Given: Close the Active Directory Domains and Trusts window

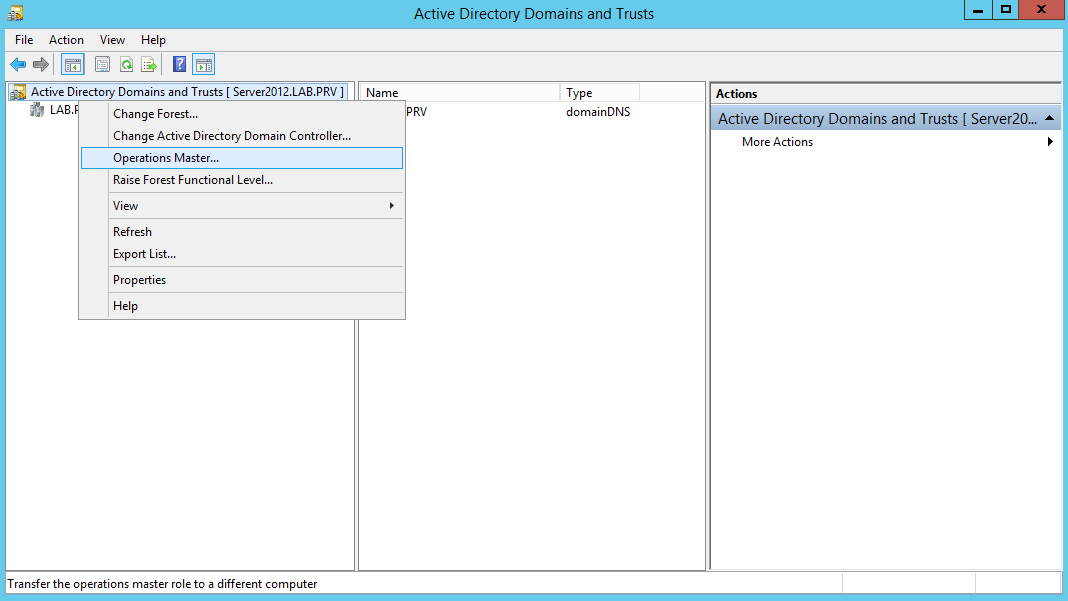Looking at the screenshot, I should 1041,10.
